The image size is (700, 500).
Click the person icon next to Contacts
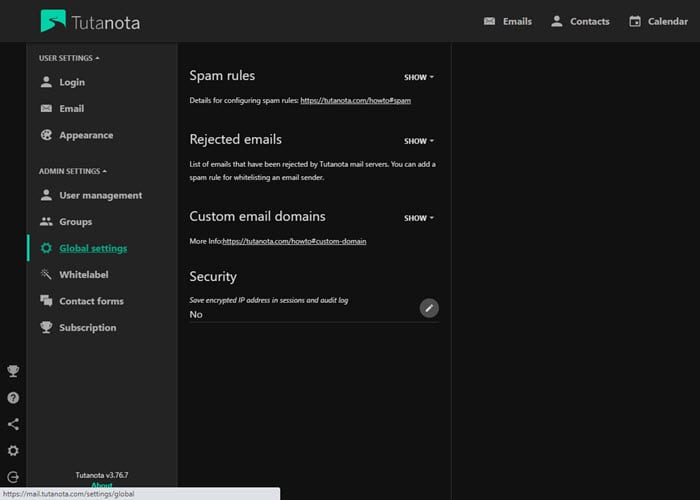(556, 21)
